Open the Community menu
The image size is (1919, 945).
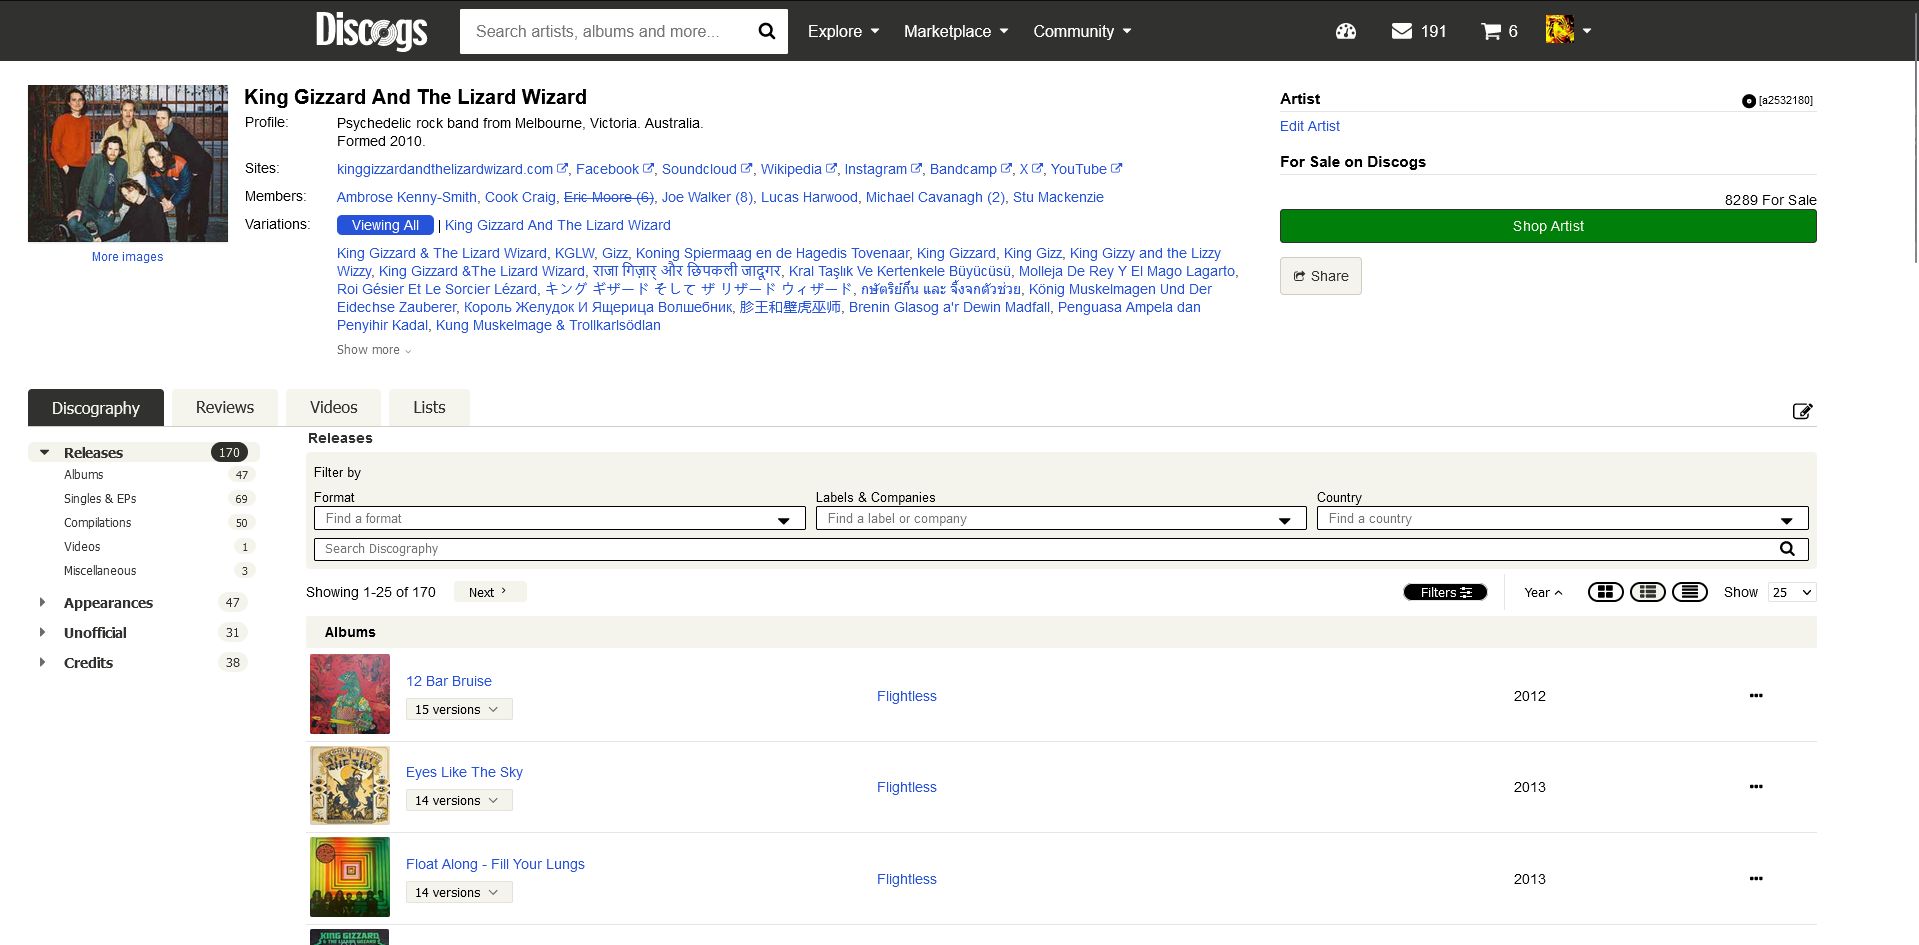(1082, 31)
